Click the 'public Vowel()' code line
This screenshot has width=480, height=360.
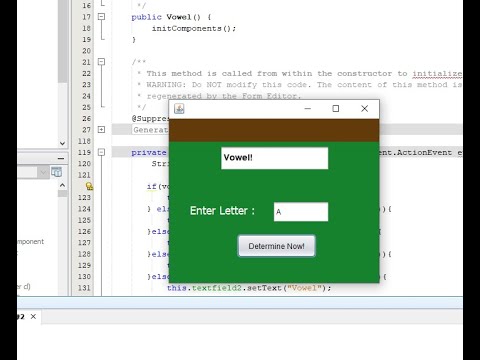point(171,17)
